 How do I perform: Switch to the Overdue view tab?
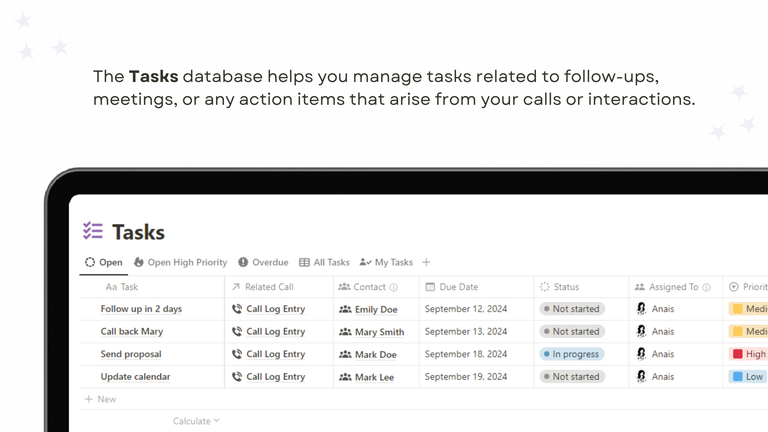click(x=264, y=263)
